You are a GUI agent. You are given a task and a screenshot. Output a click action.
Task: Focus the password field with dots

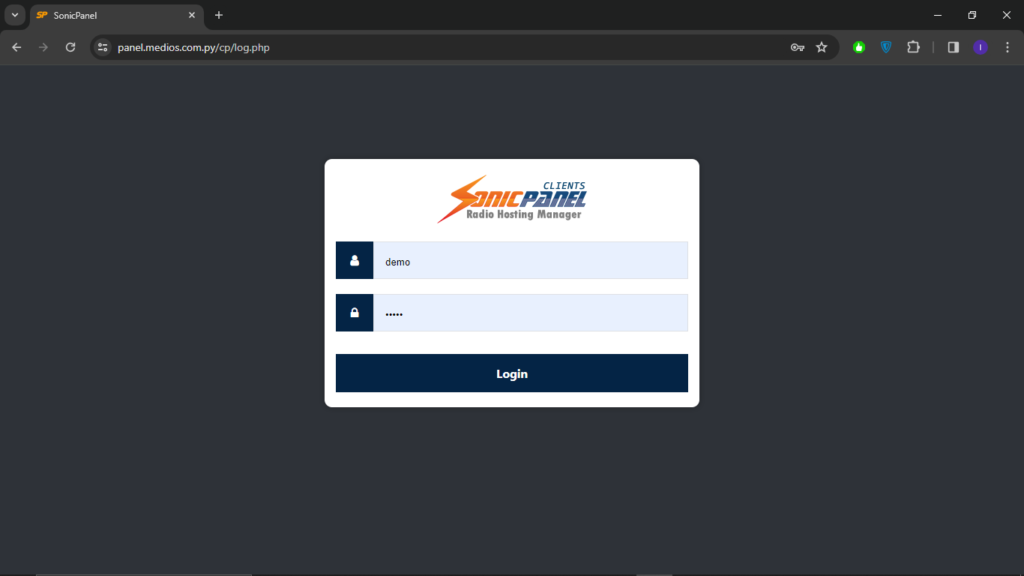pos(530,313)
